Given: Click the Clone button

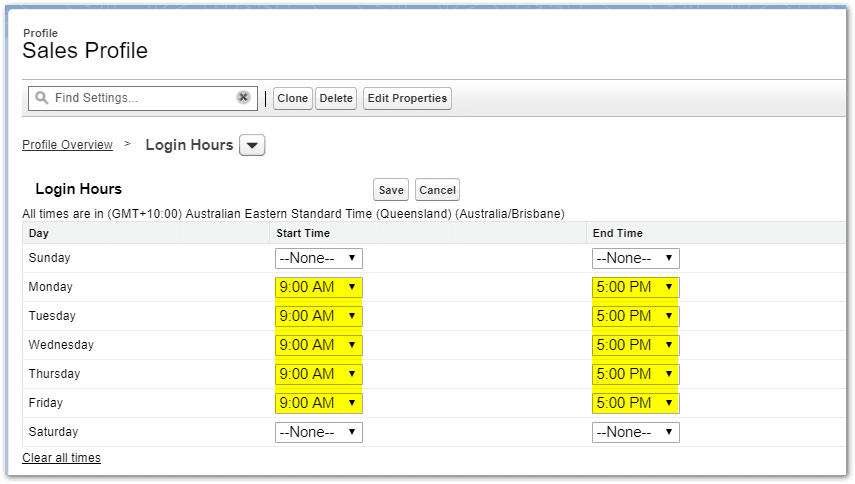Looking at the screenshot, I should tap(293, 99).
